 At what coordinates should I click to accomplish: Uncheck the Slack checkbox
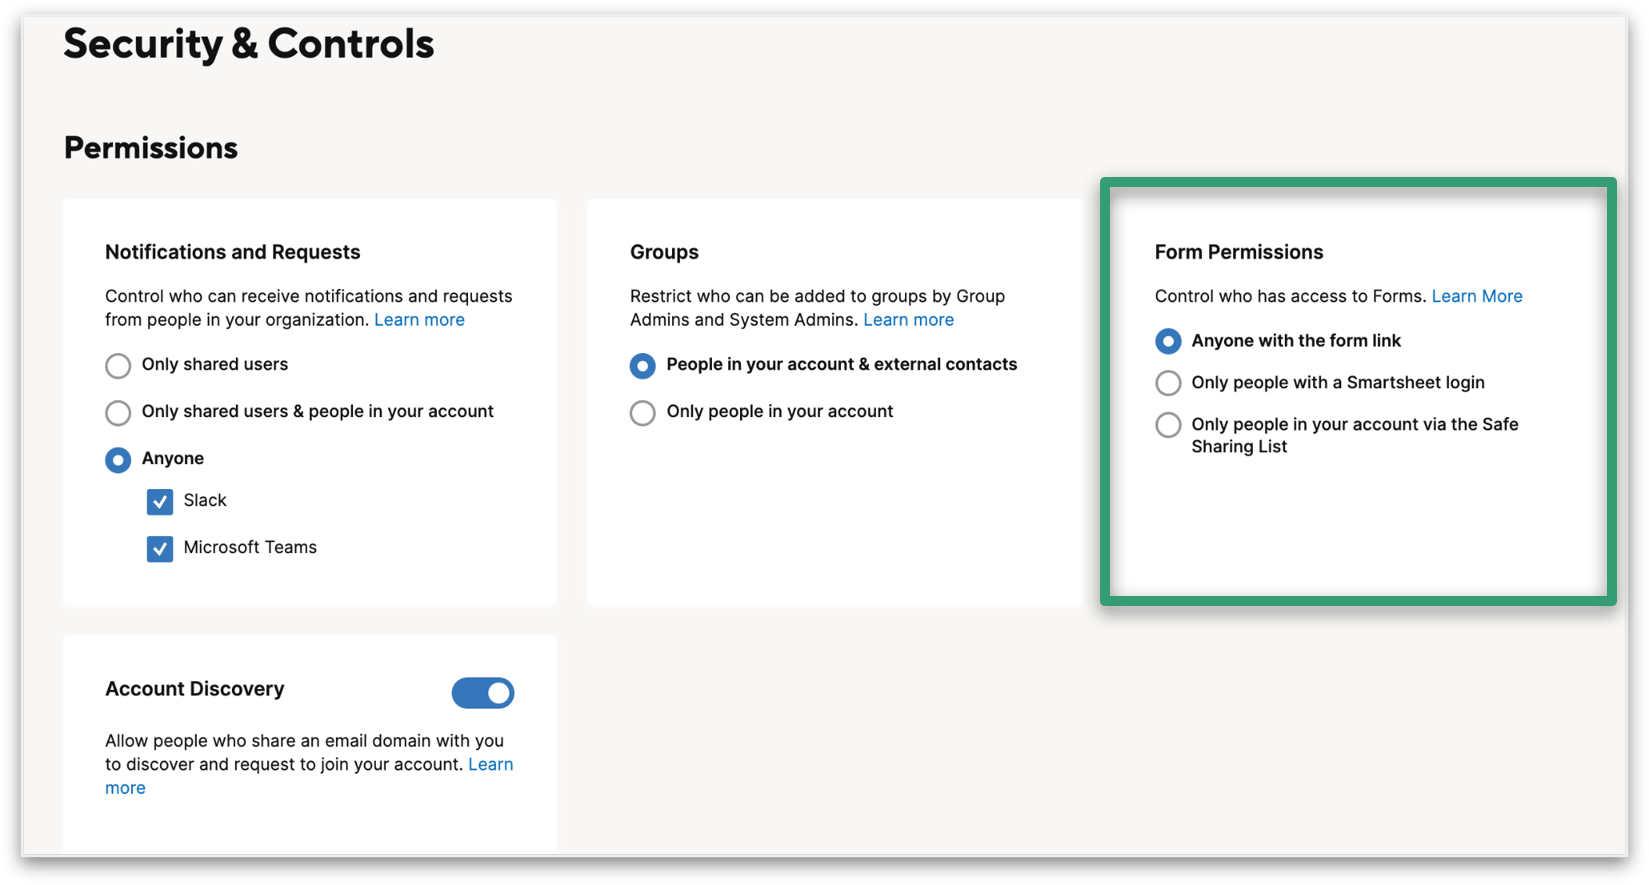(x=160, y=502)
